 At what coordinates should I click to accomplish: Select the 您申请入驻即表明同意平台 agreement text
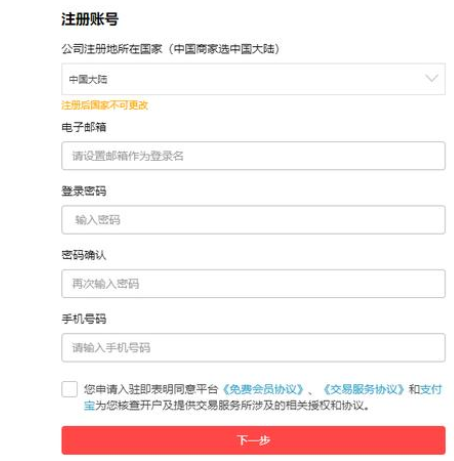click(151, 389)
